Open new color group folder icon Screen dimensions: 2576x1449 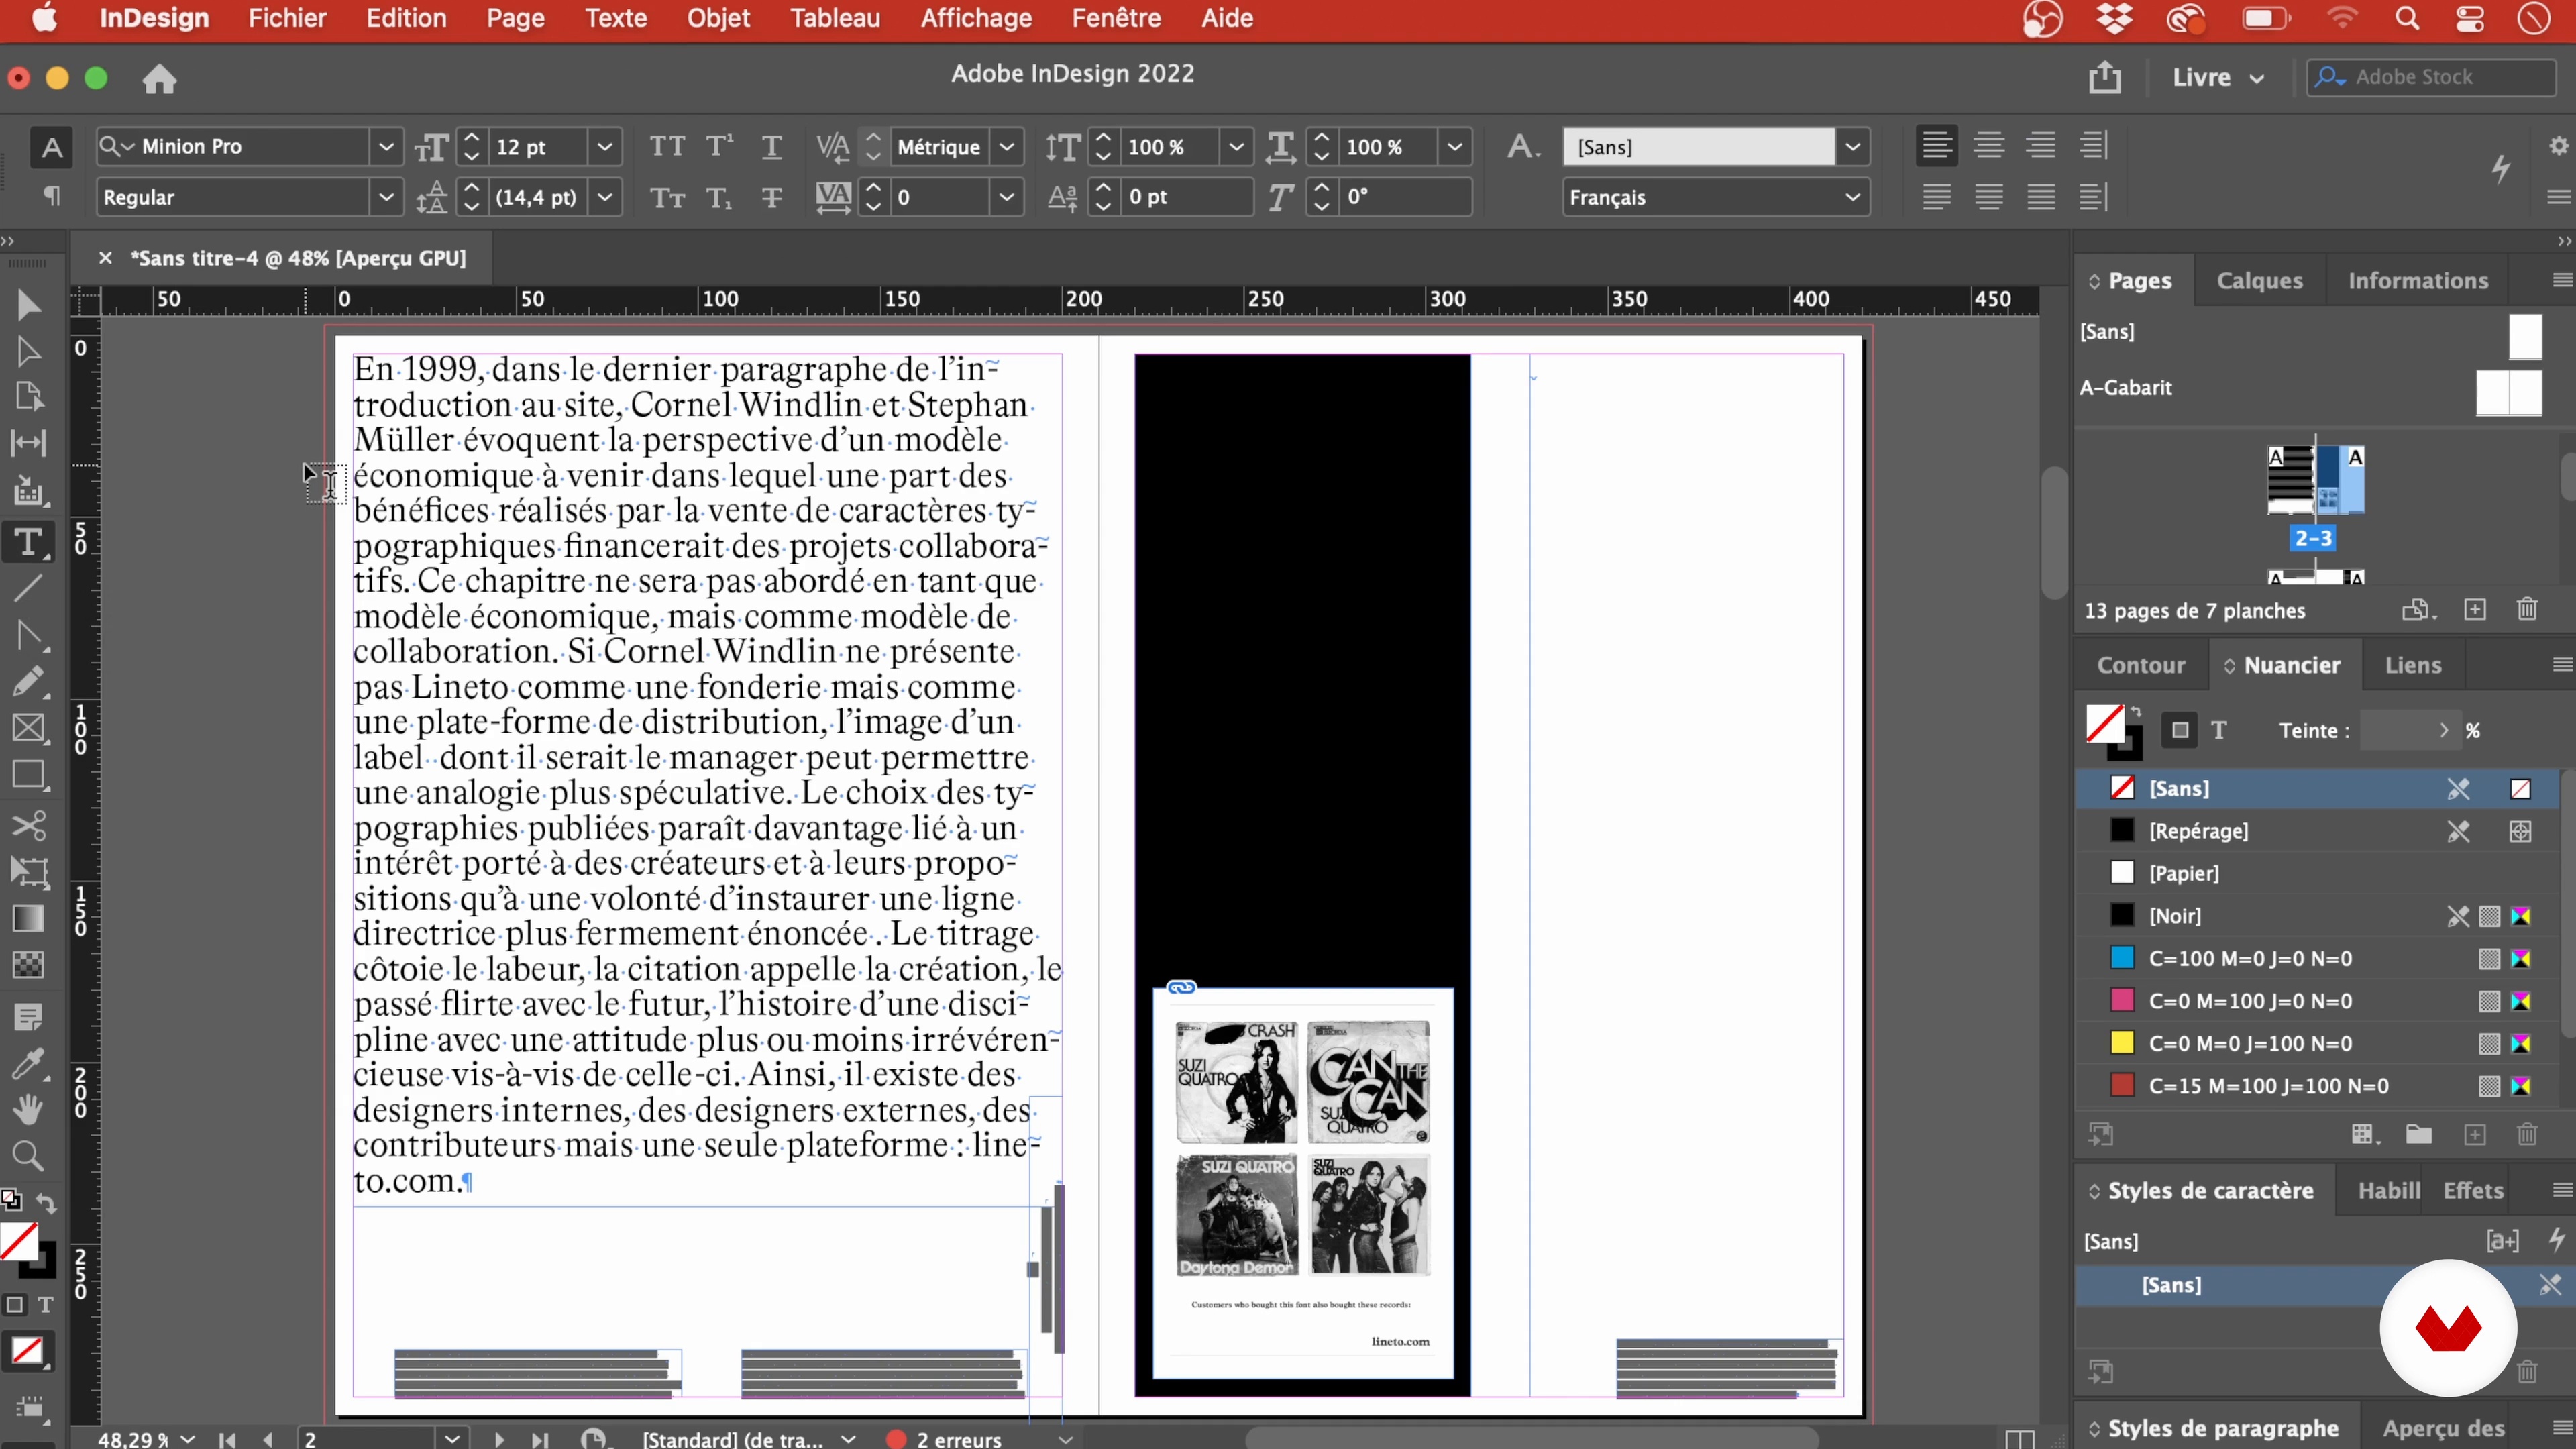tap(2419, 1134)
